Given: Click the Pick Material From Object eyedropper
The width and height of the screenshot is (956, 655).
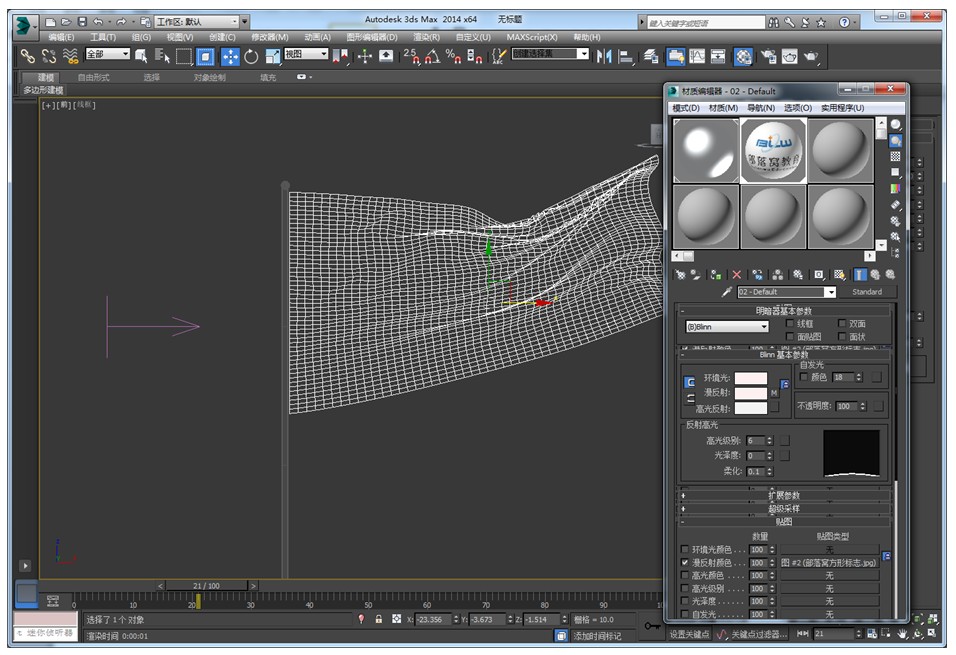Looking at the screenshot, I should [726, 292].
